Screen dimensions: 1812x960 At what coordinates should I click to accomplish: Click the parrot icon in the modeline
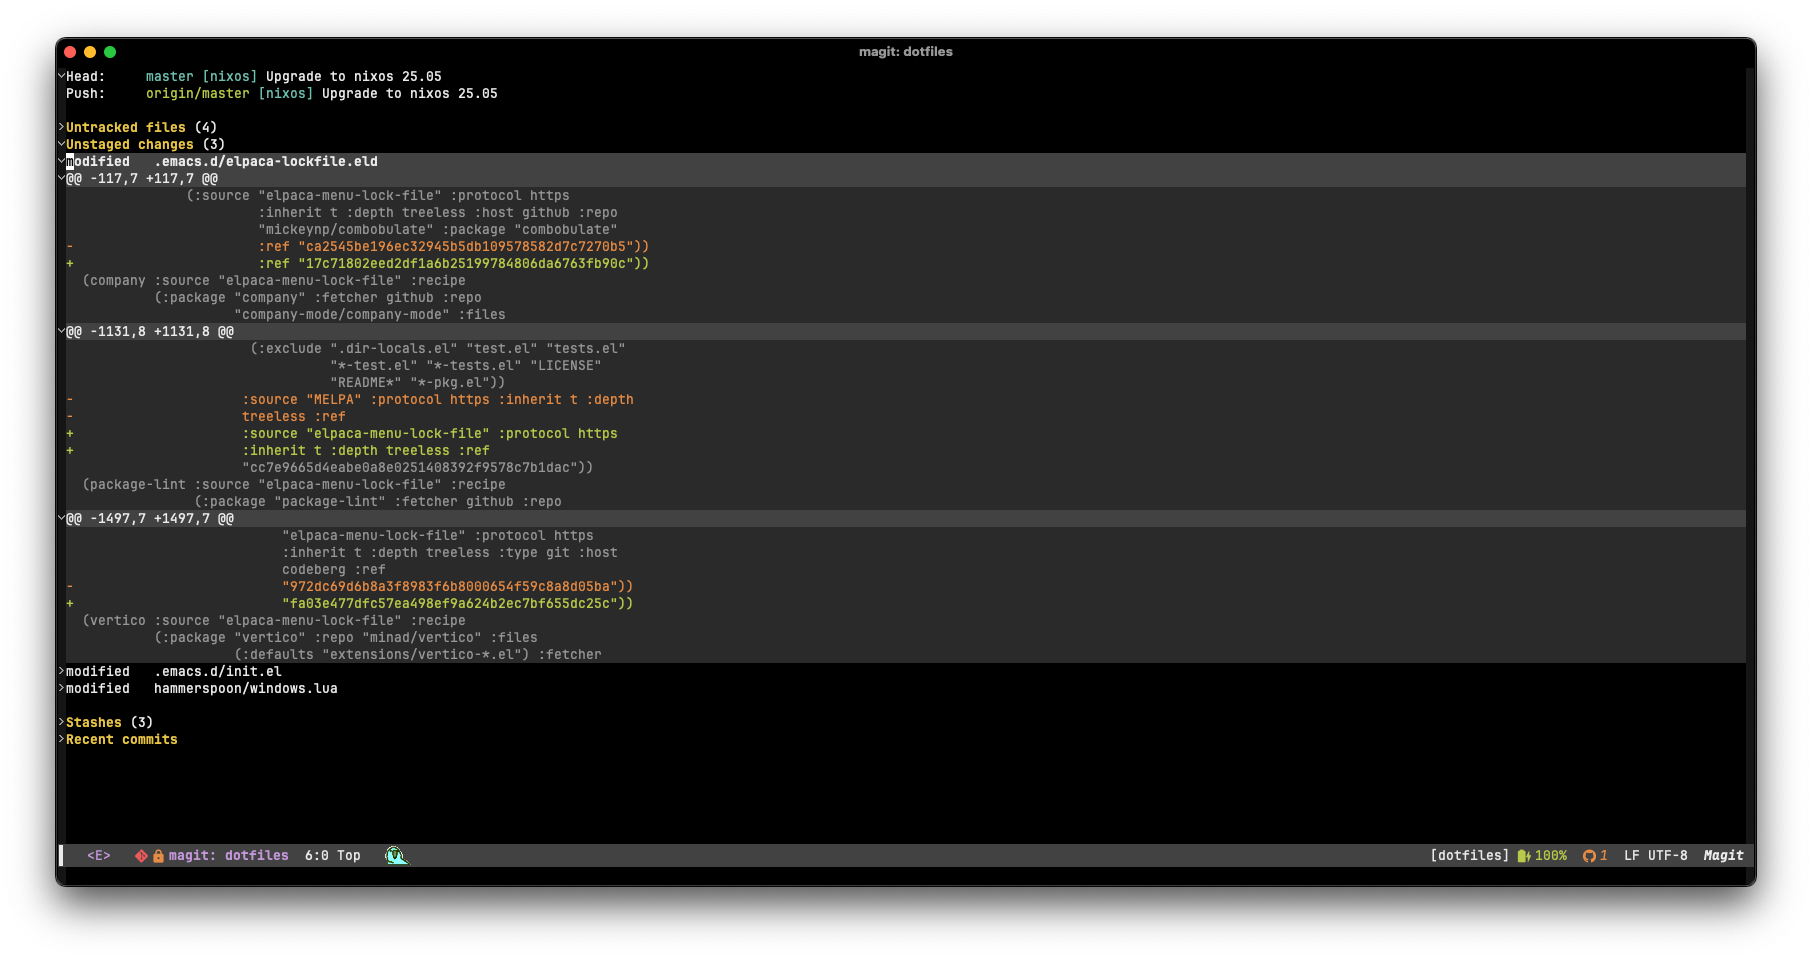pos(397,855)
